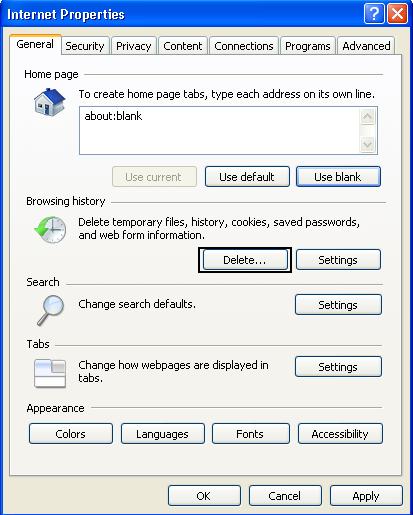Click inside the about:blank home page field

(x=219, y=130)
